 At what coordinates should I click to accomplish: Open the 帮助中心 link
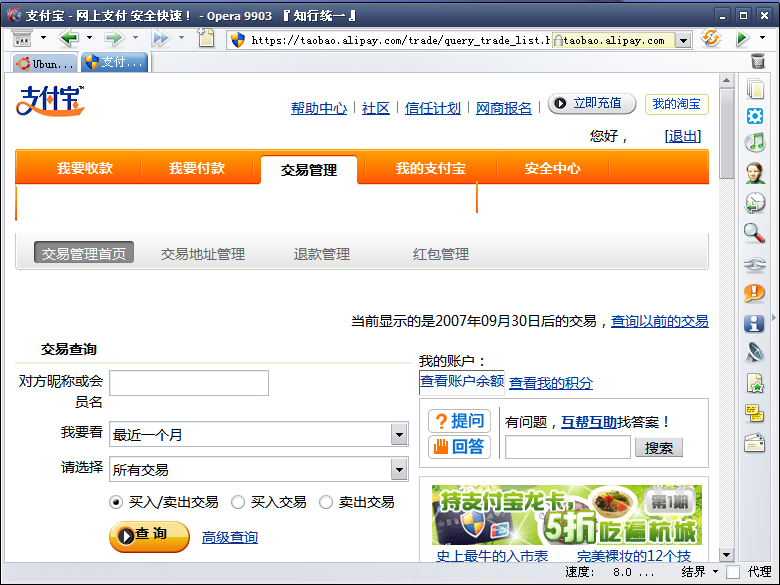tap(319, 108)
